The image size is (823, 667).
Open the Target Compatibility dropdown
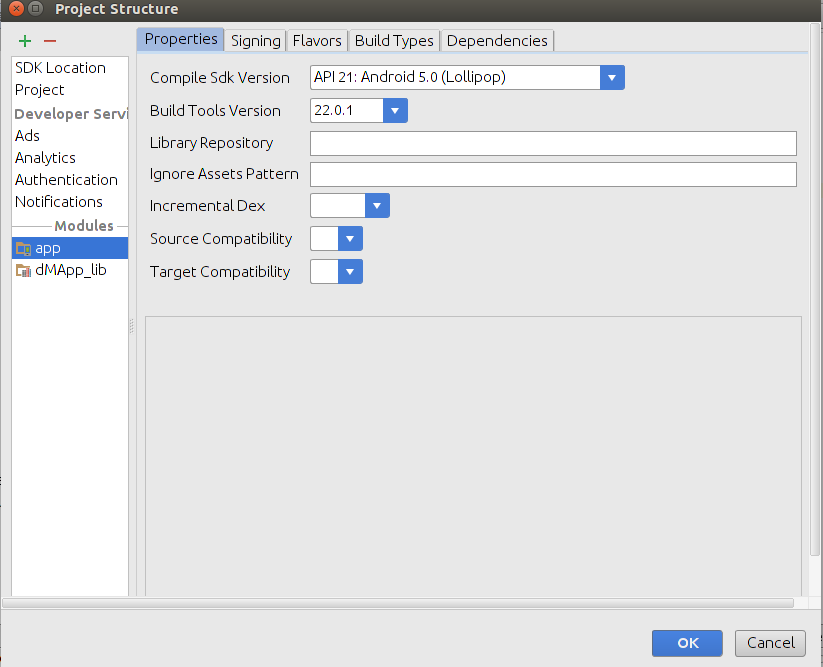[x=350, y=272]
